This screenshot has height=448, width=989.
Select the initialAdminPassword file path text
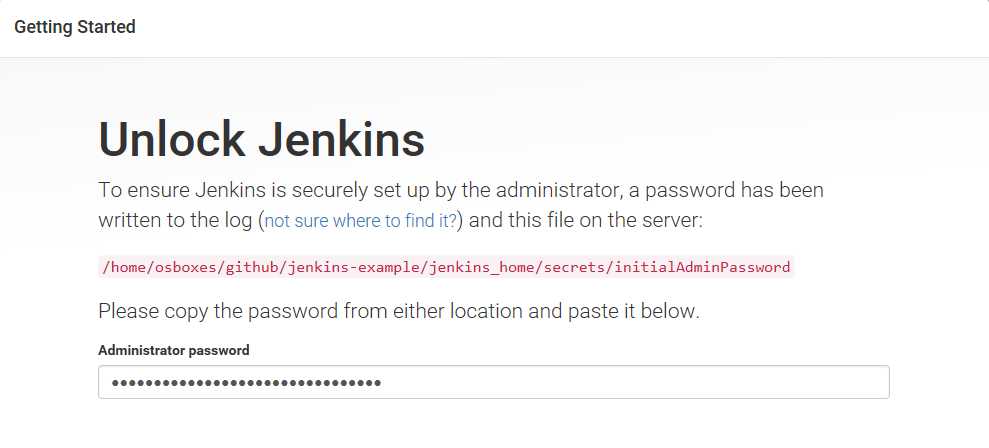pyautogui.click(x=446, y=267)
